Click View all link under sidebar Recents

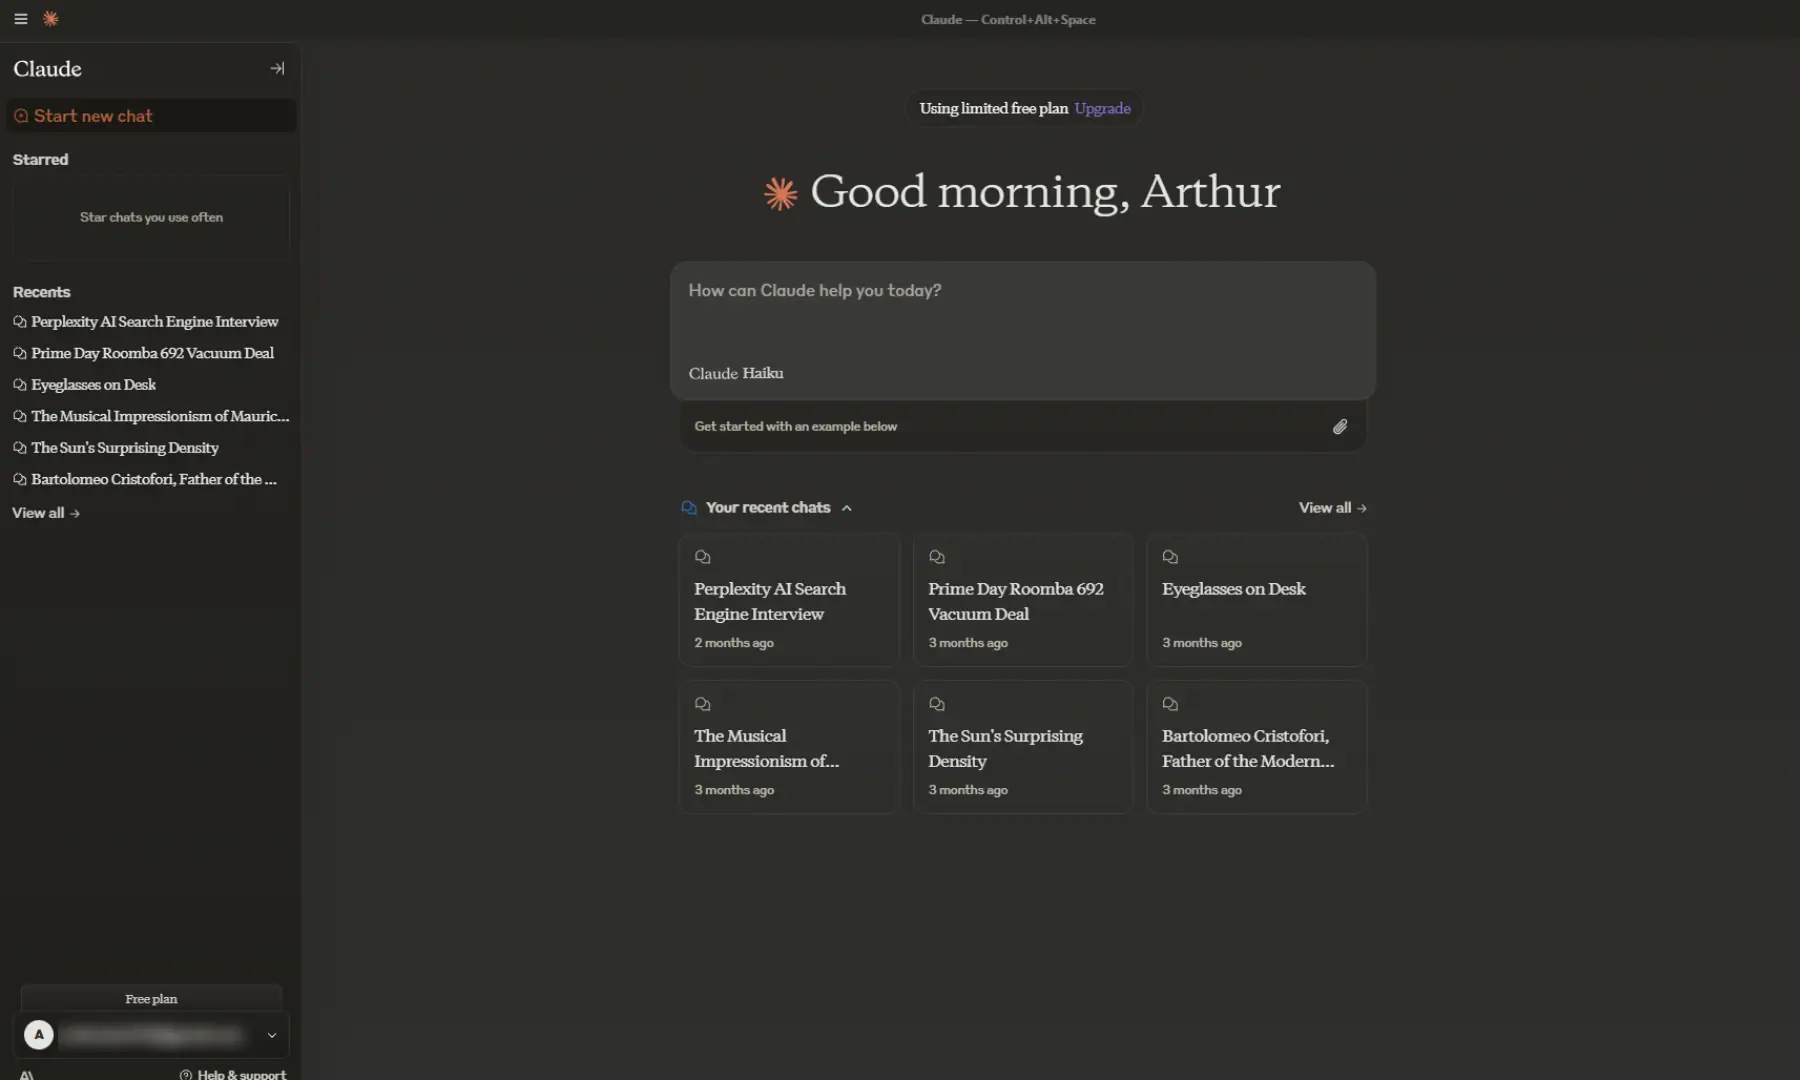(45, 513)
